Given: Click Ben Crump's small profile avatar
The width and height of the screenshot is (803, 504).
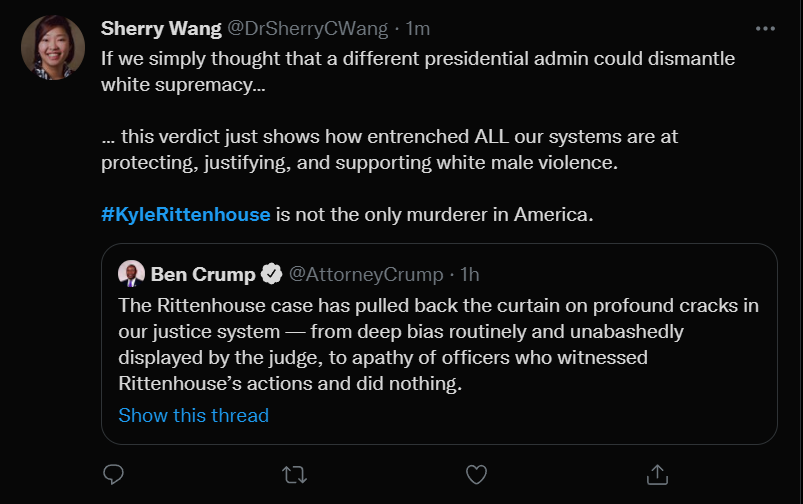Looking at the screenshot, I should 131,273.
